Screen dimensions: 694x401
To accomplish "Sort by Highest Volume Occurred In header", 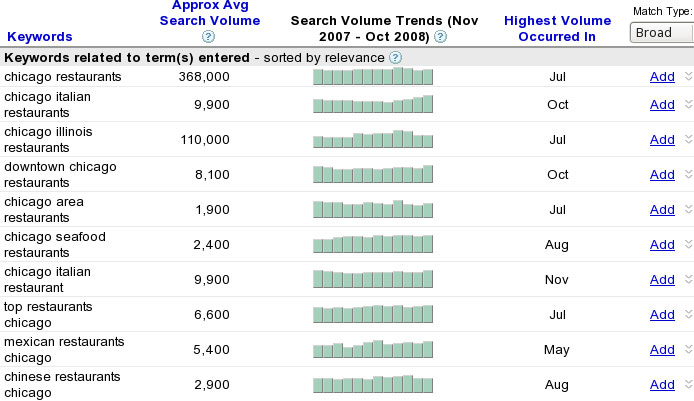I will [x=557, y=29].
